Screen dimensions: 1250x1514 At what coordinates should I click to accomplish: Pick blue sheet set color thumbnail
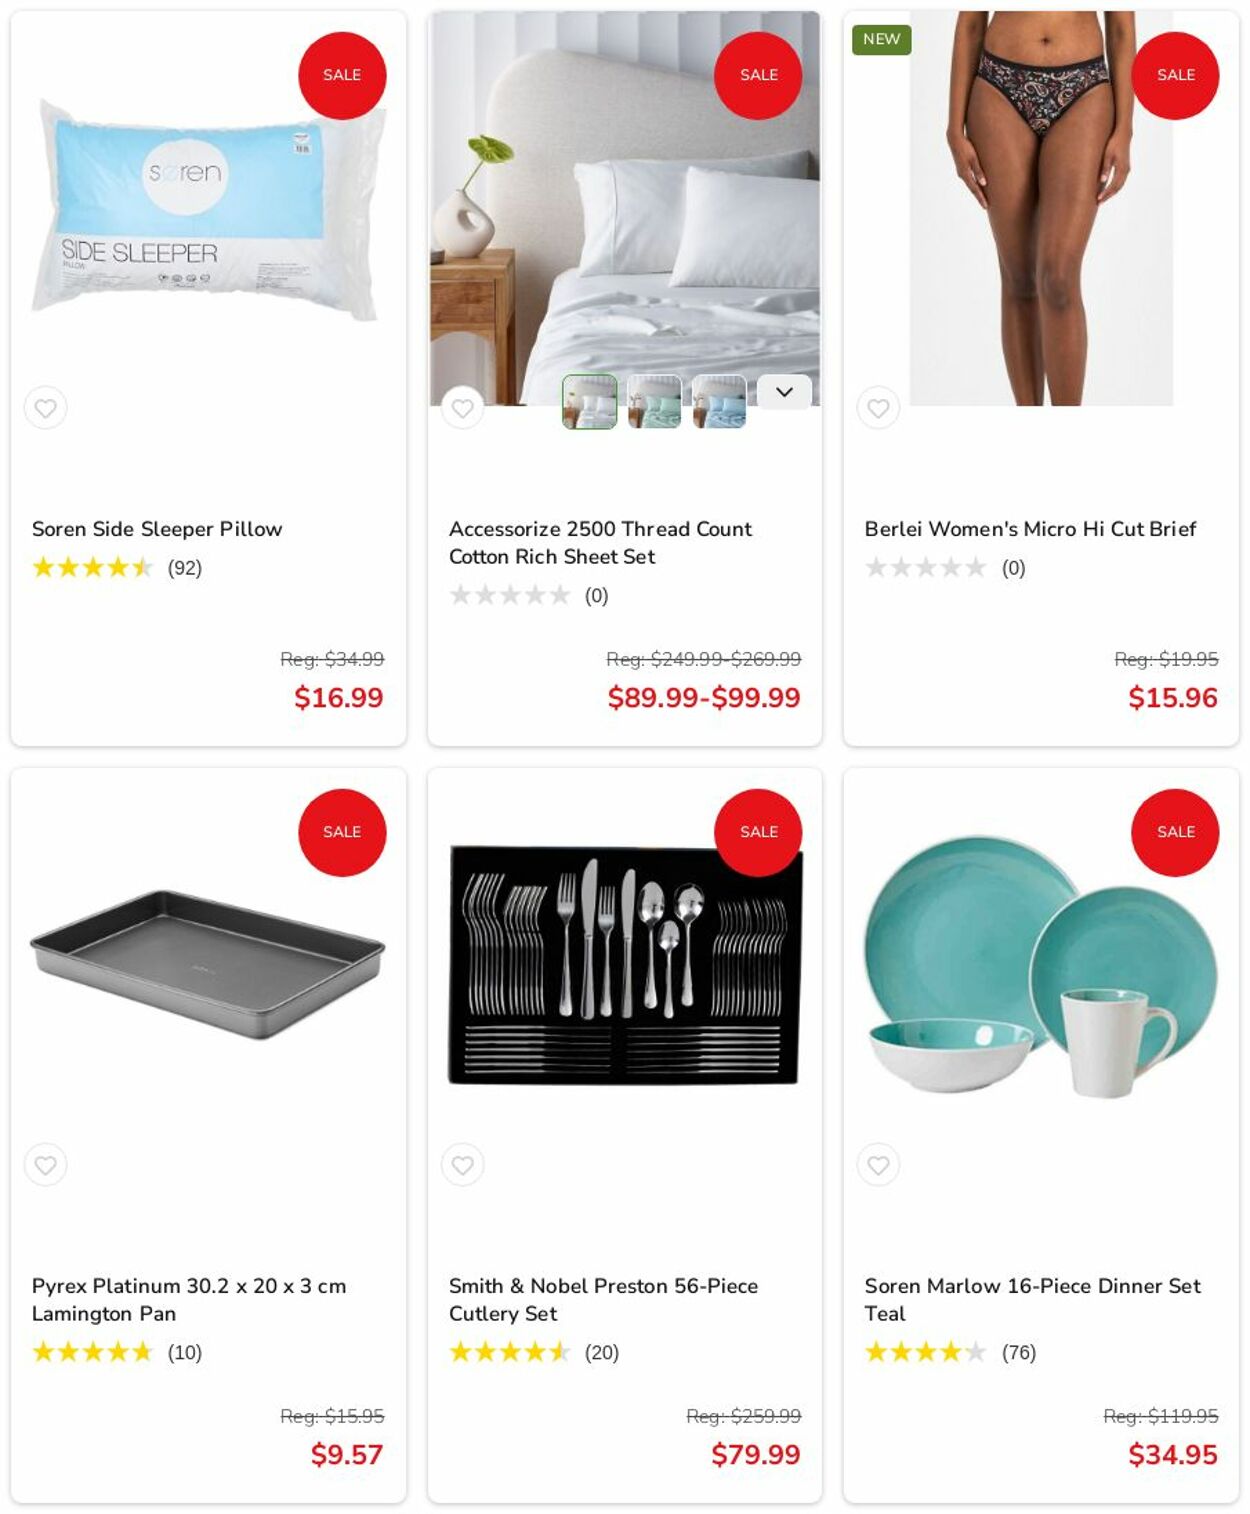tap(719, 401)
